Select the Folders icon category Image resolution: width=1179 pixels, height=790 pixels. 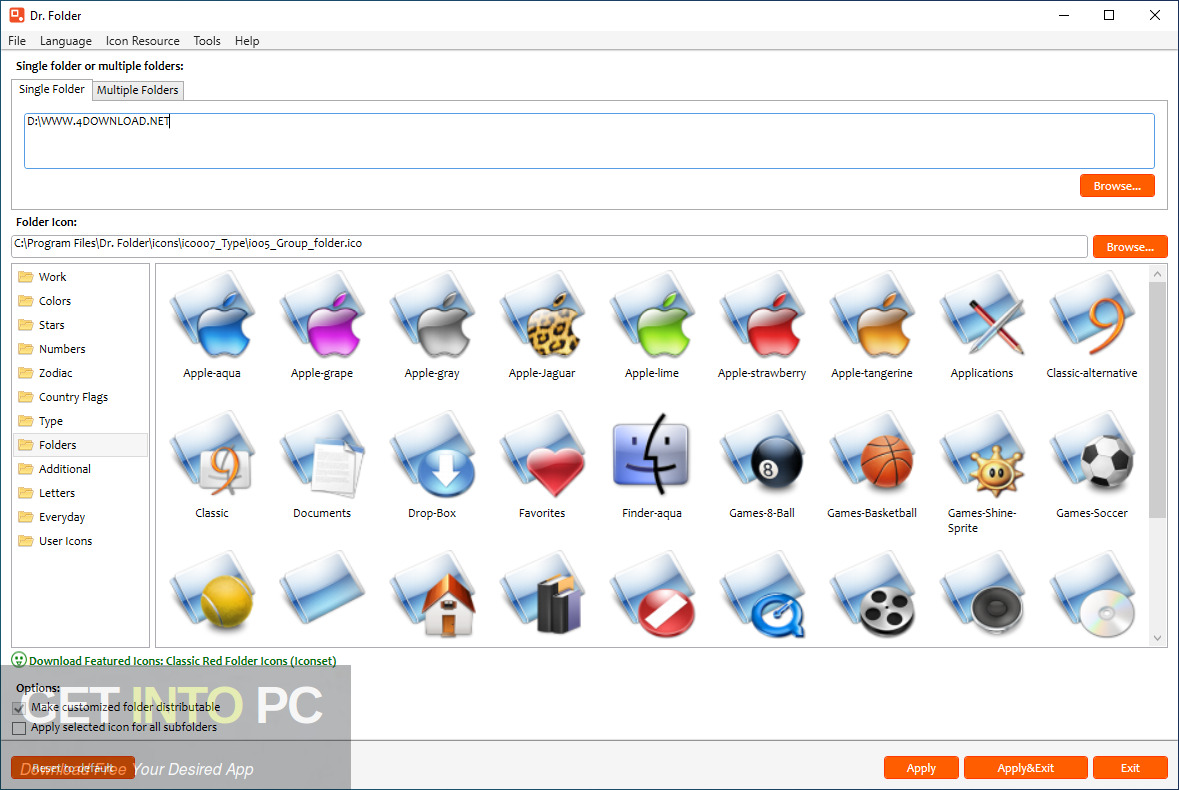[80, 445]
